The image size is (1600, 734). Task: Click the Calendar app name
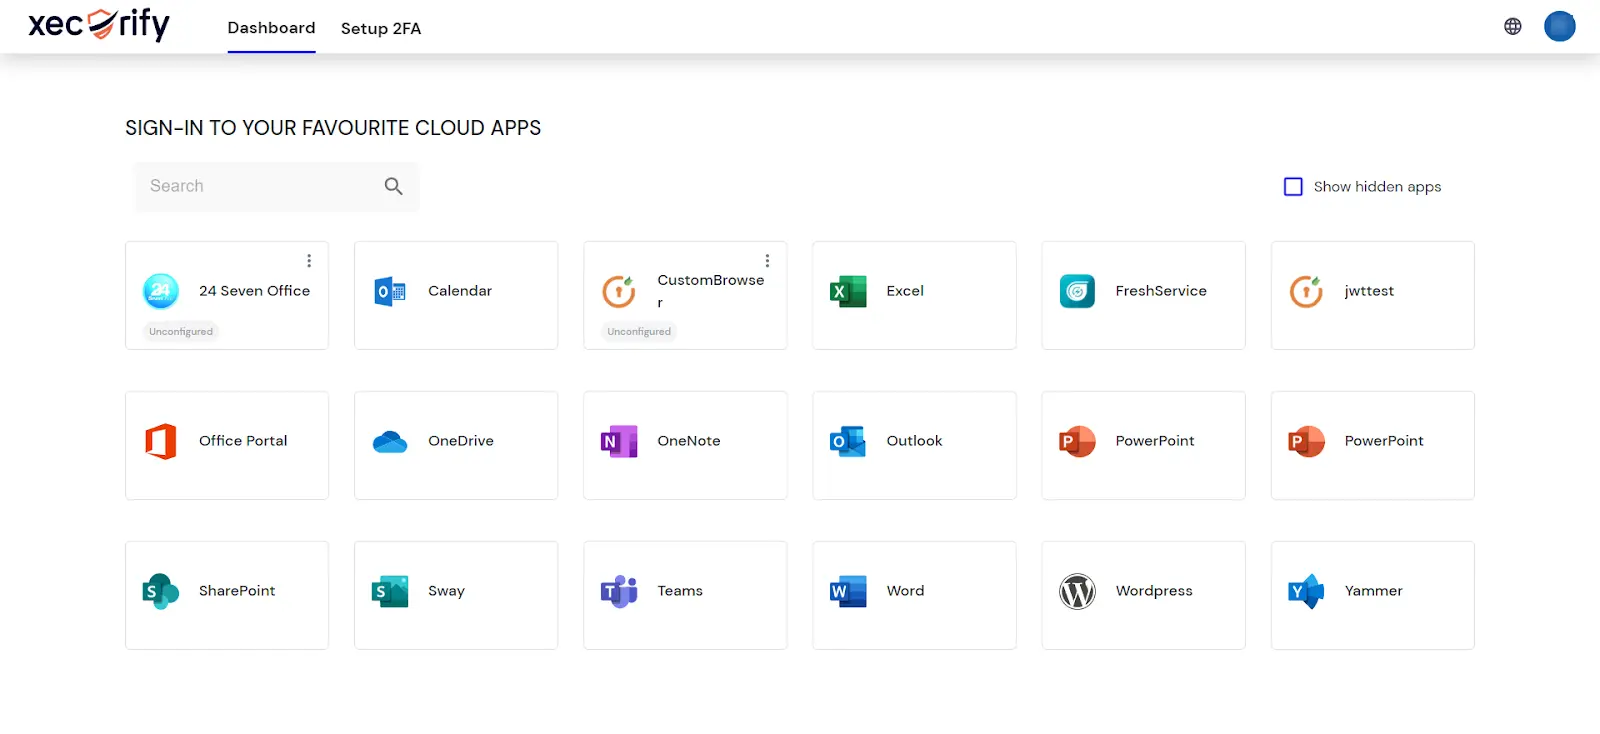[x=460, y=291]
